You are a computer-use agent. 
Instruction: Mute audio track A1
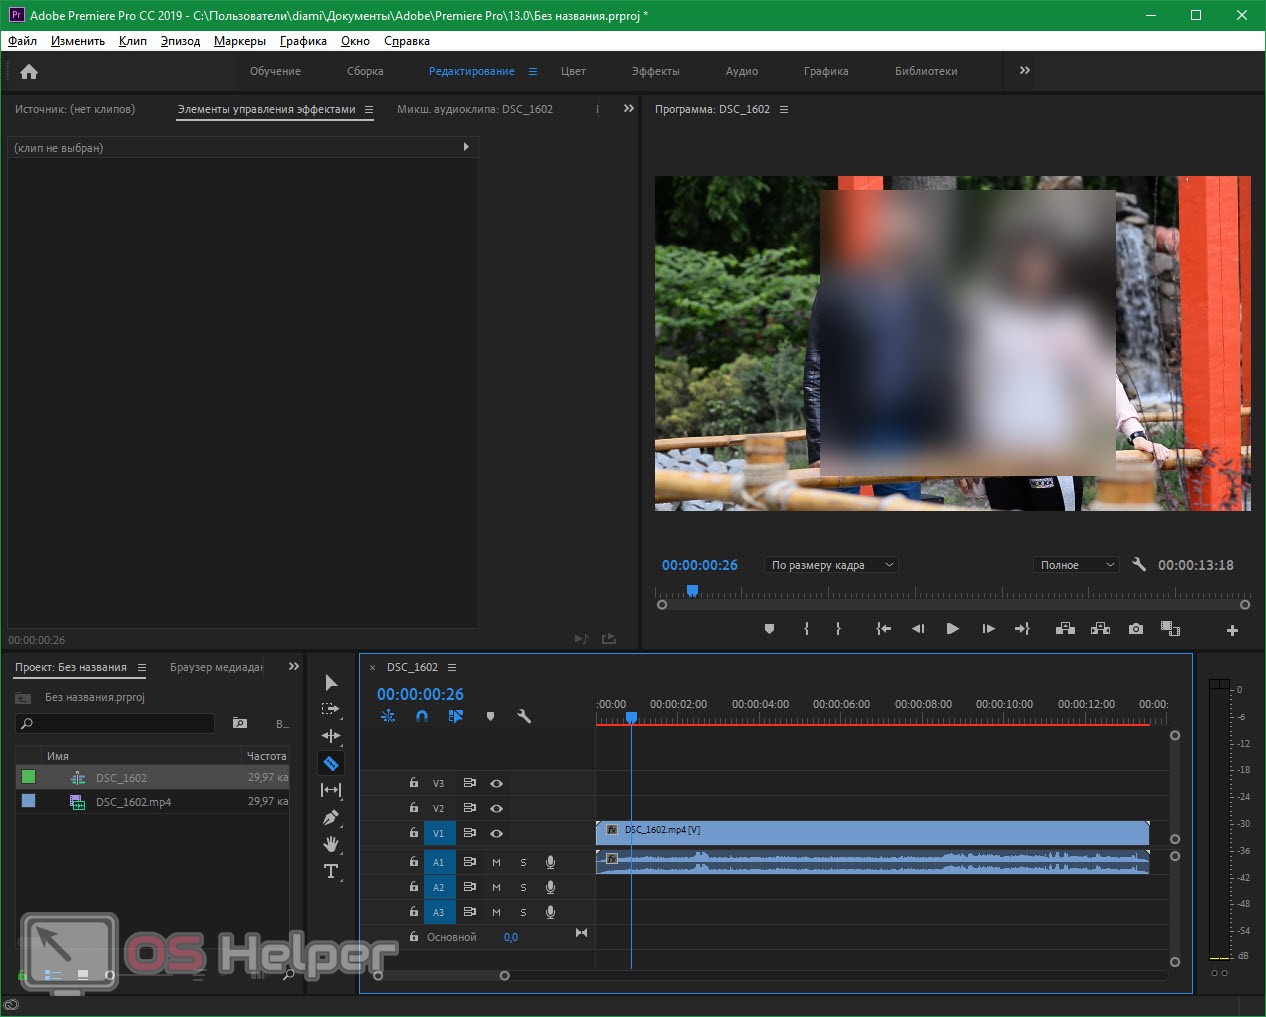(x=496, y=862)
